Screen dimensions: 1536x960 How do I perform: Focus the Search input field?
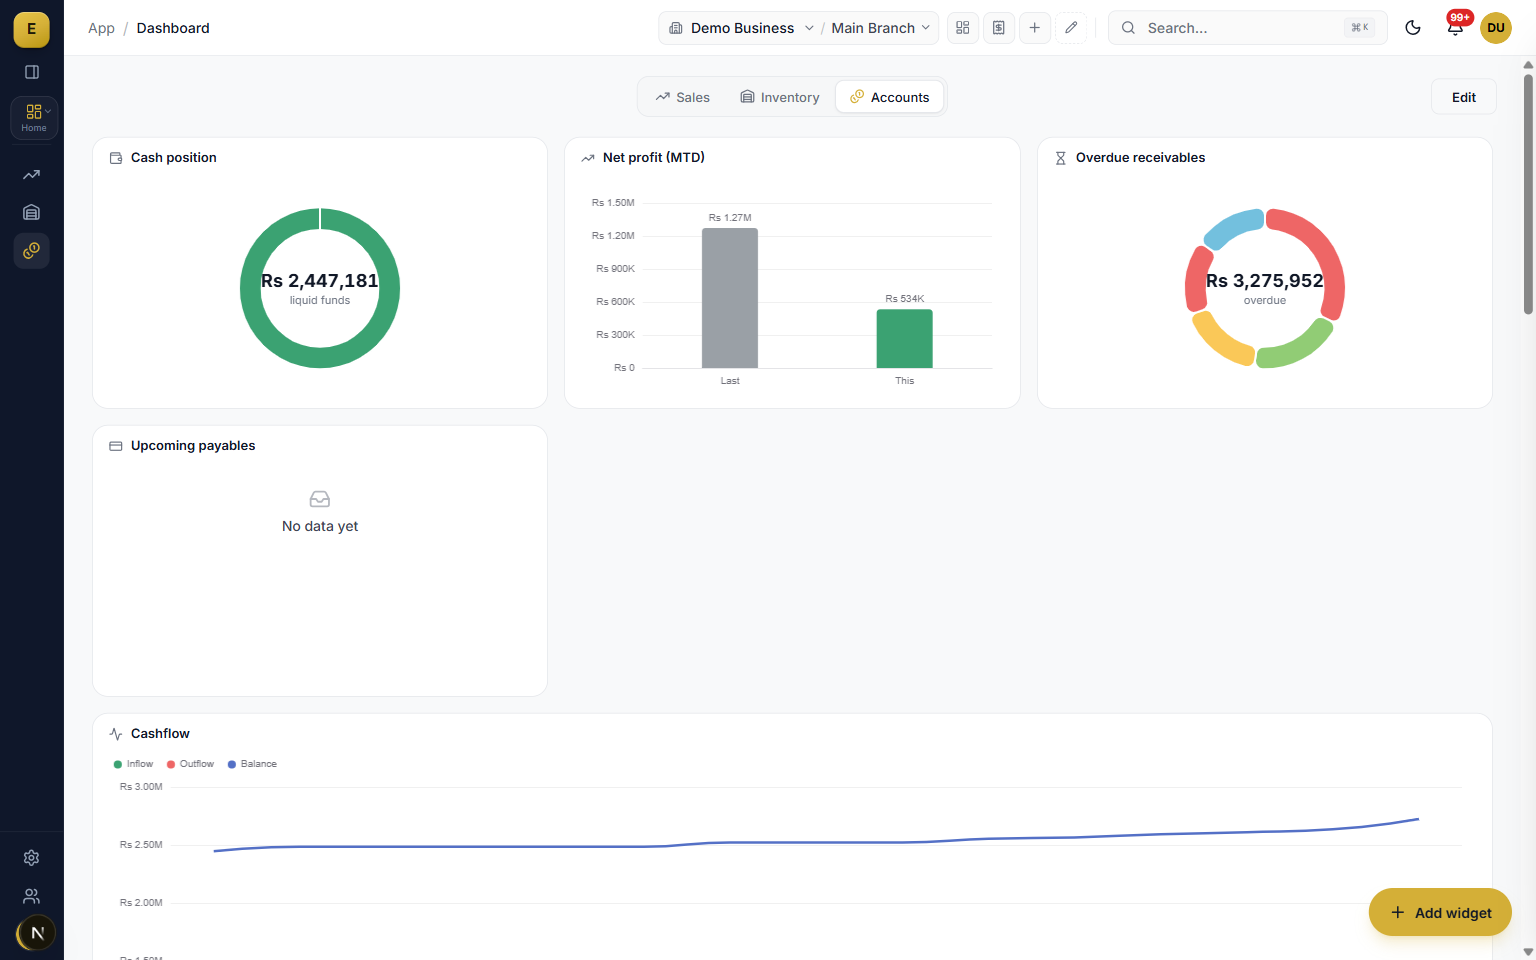pos(1247,28)
